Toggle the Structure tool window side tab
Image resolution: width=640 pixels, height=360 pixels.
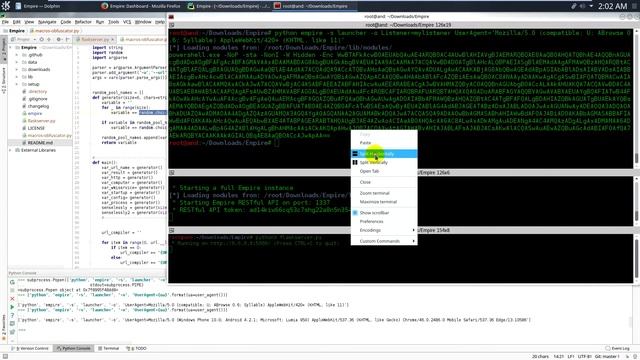point(4,81)
